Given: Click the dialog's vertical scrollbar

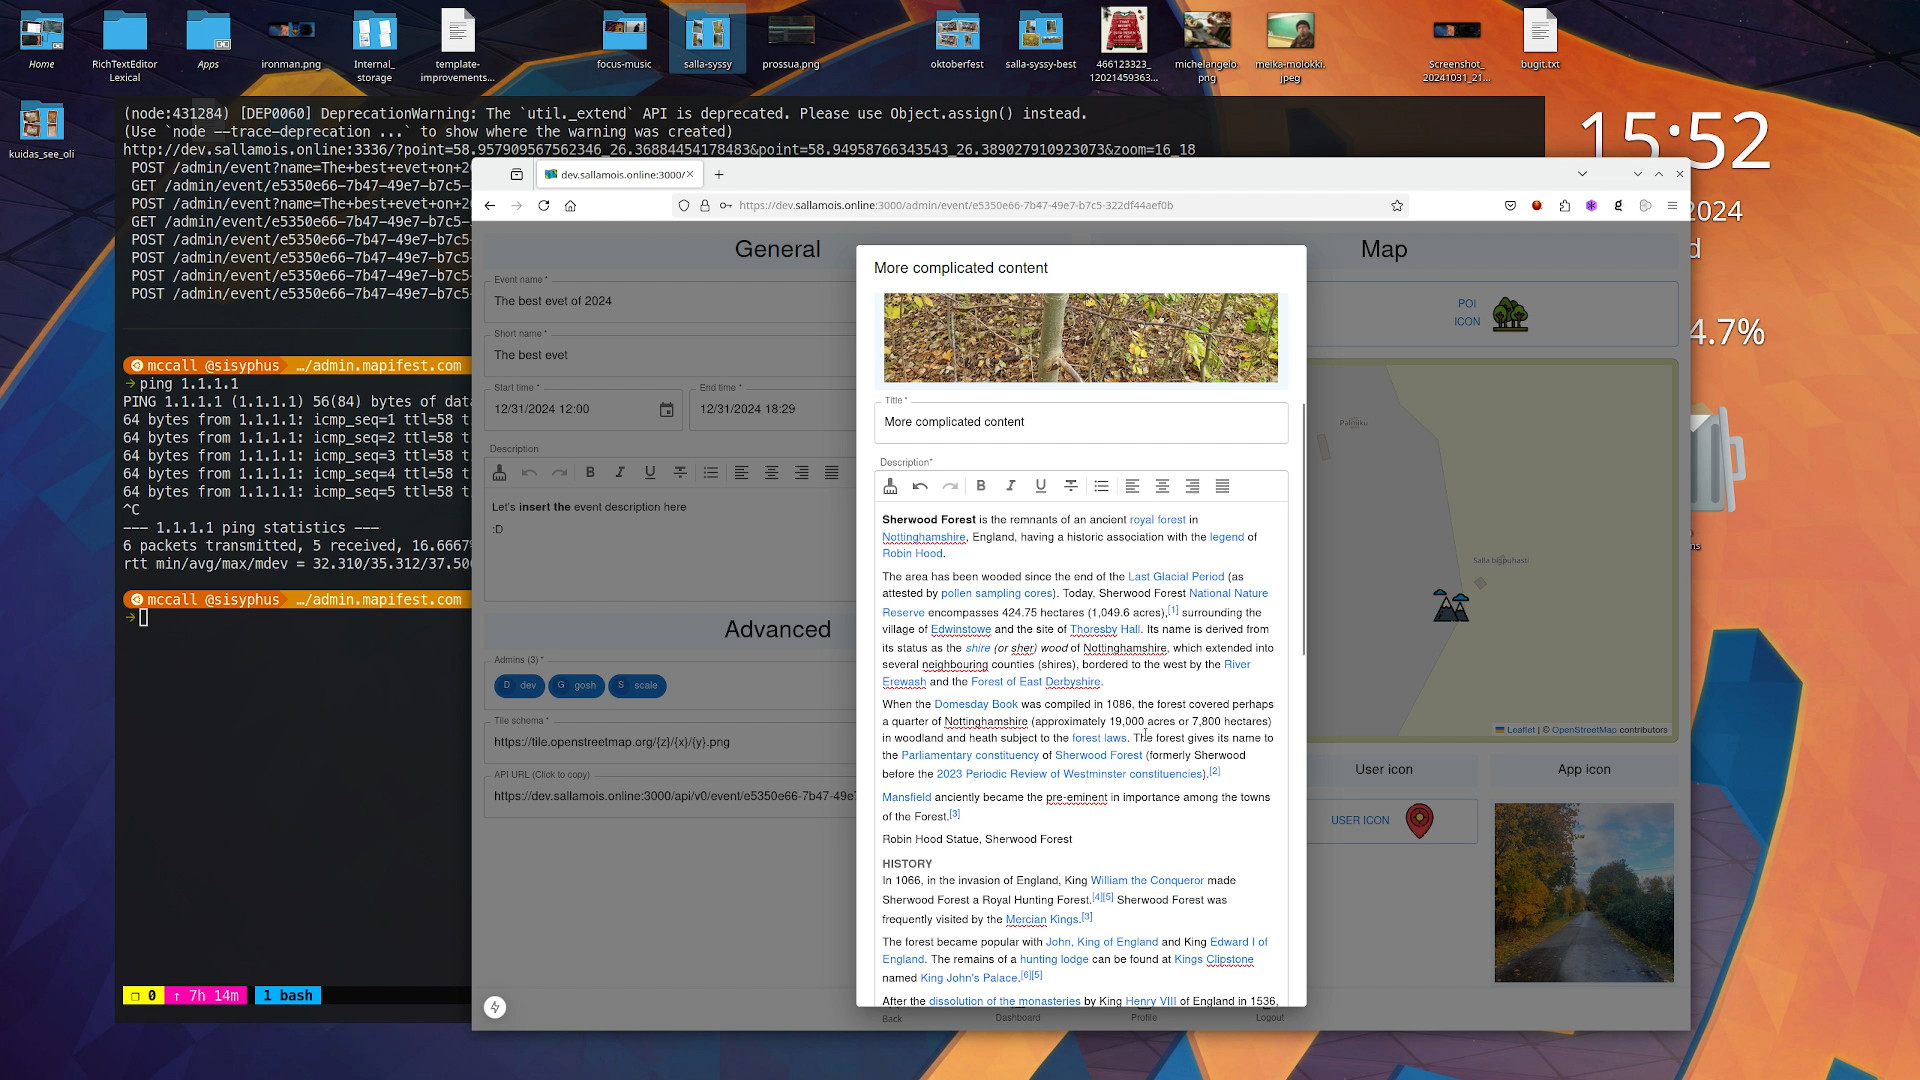Looking at the screenshot, I should (1304, 530).
